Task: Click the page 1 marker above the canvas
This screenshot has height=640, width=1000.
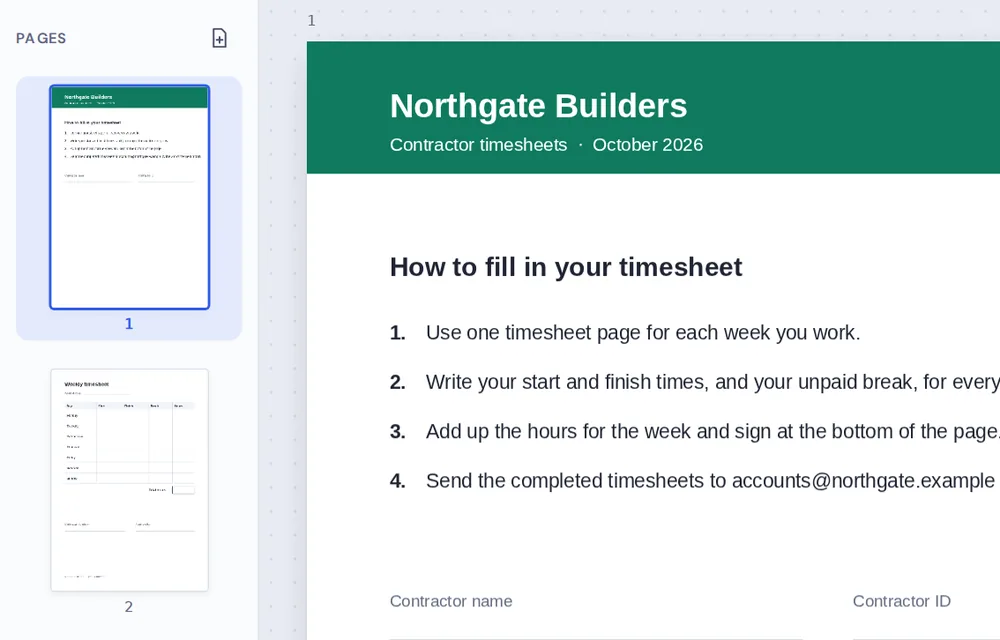Action: pyautogui.click(x=311, y=20)
